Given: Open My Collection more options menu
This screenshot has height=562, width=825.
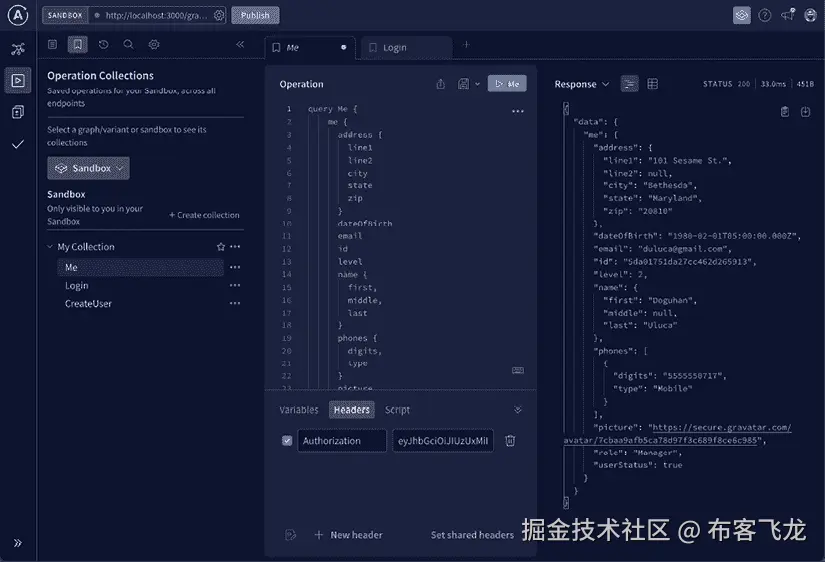Looking at the screenshot, I should (x=235, y=246).
